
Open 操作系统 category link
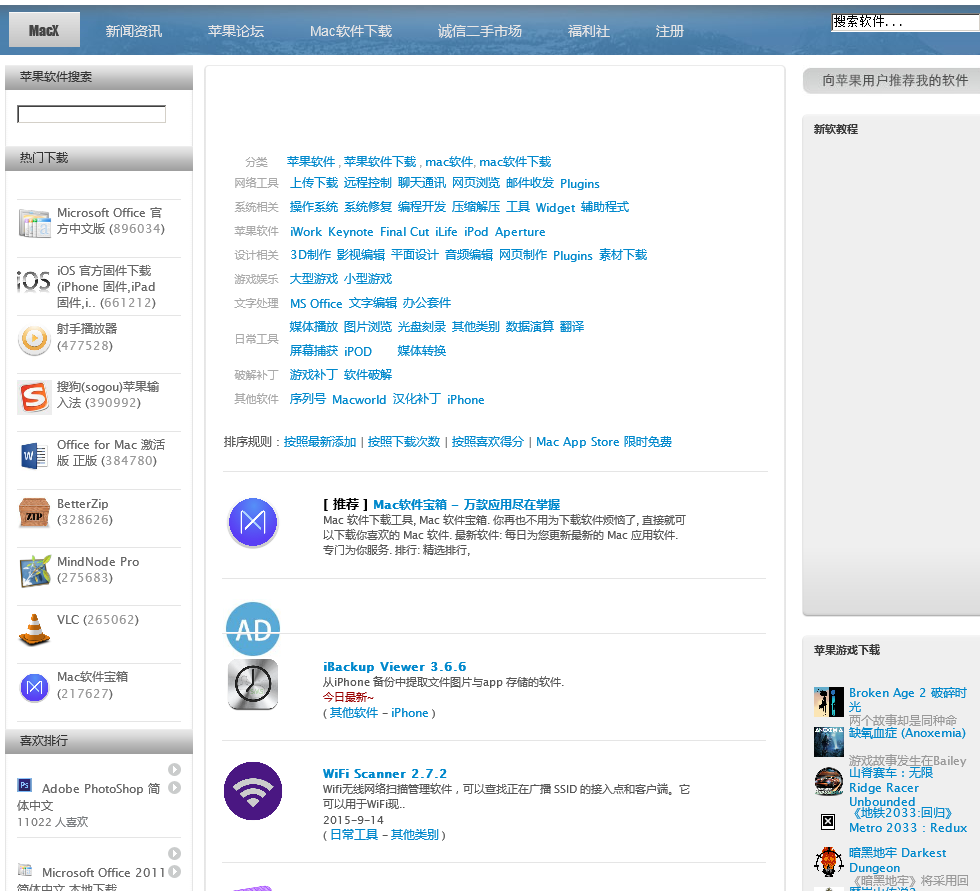point(314,207)
